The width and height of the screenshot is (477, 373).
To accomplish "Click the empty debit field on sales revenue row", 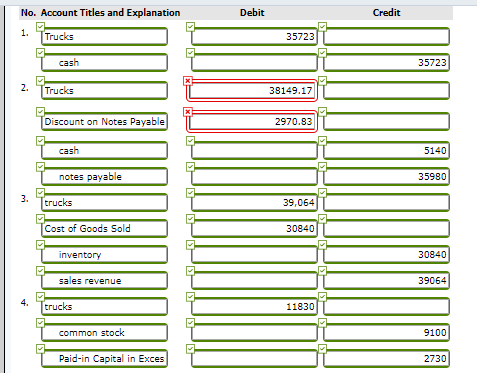I will tap(254, 280).
